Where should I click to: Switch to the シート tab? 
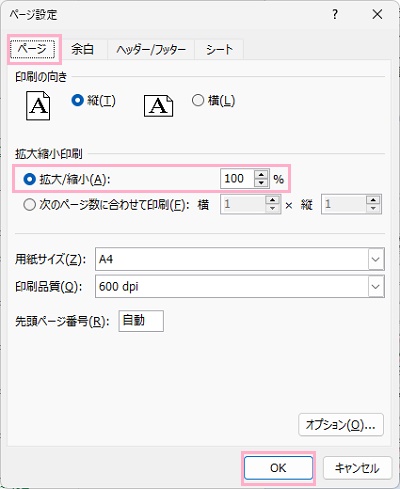click(219, 50)
